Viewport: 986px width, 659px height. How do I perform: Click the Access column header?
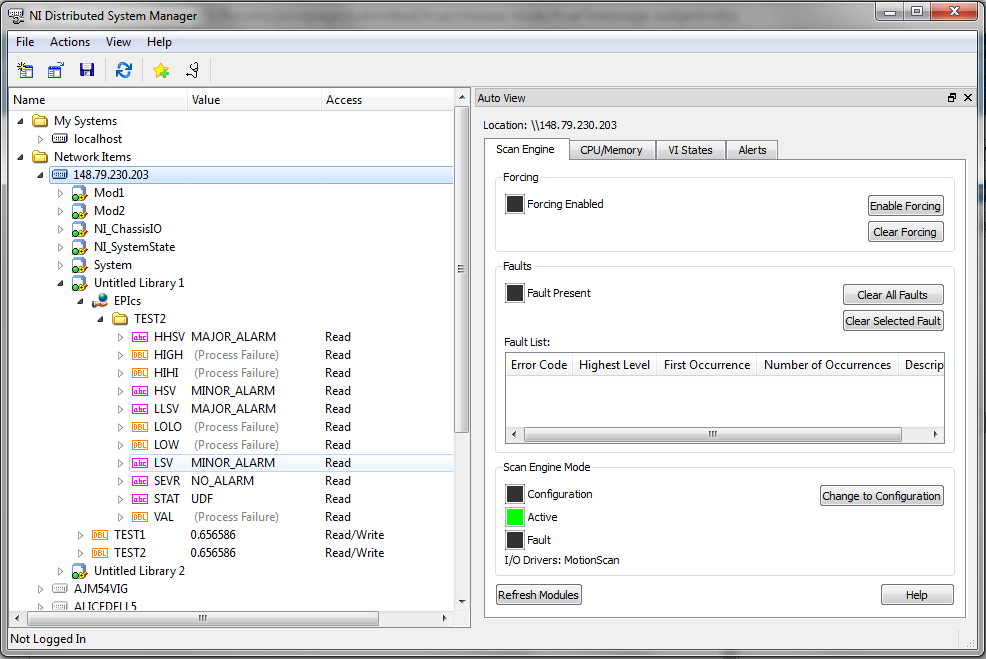coord(387,99)
